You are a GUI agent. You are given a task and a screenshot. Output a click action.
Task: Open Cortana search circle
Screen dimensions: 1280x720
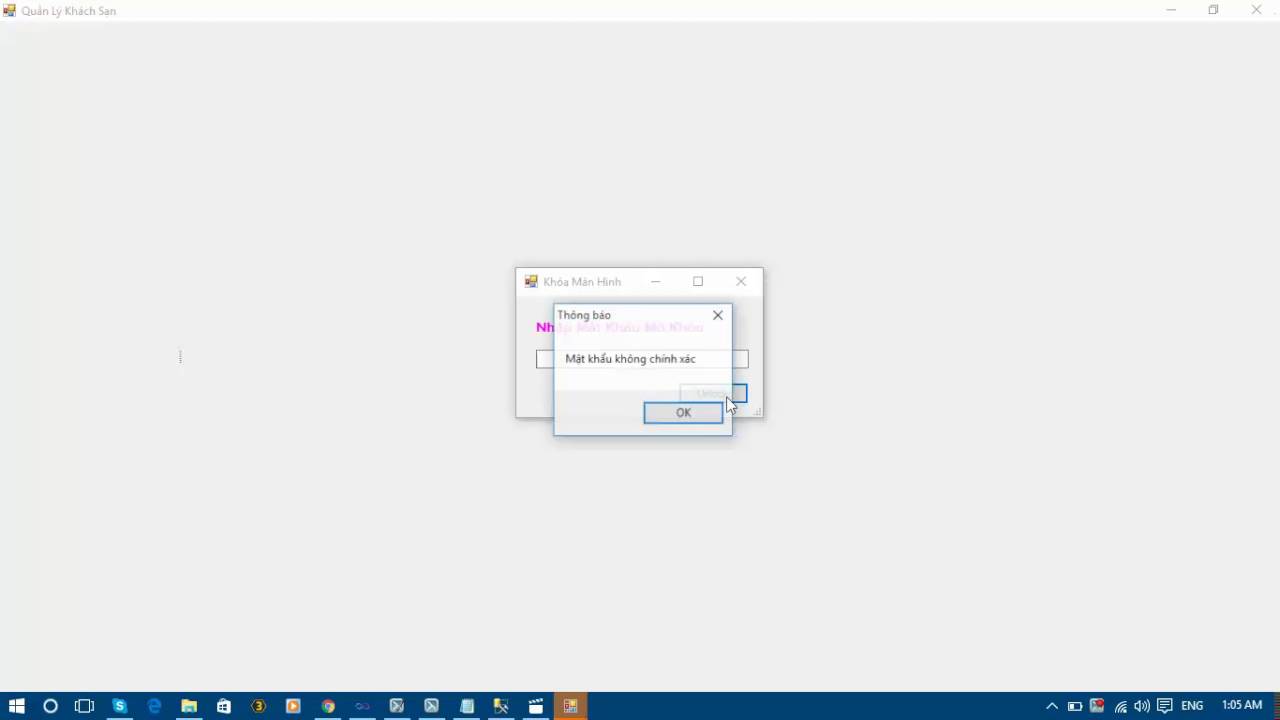point(50,706)
